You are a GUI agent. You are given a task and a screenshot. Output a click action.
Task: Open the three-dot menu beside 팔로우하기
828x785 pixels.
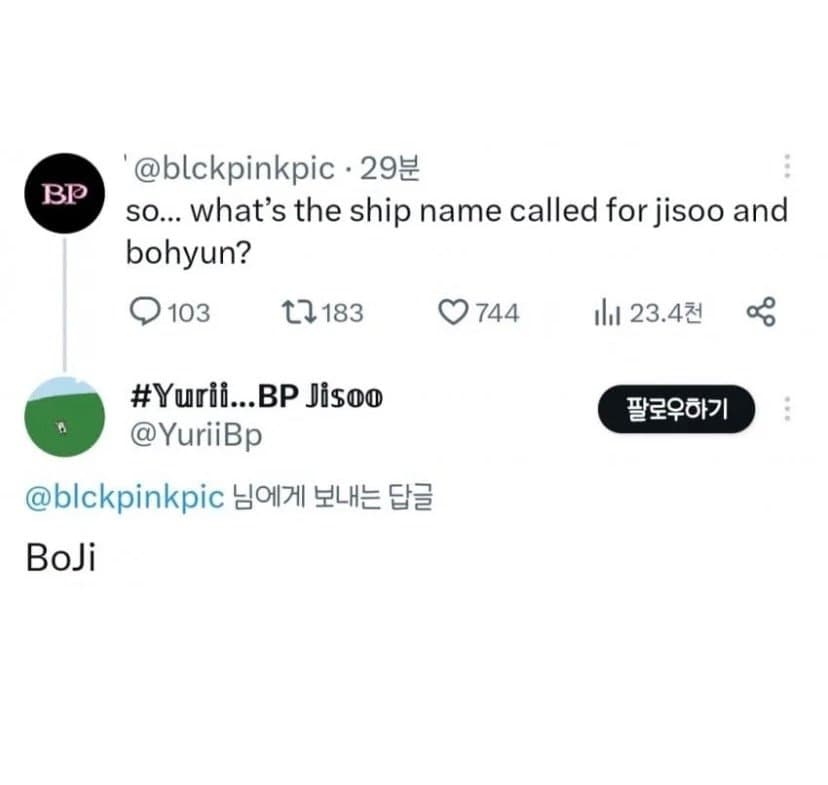coord(787,409)
